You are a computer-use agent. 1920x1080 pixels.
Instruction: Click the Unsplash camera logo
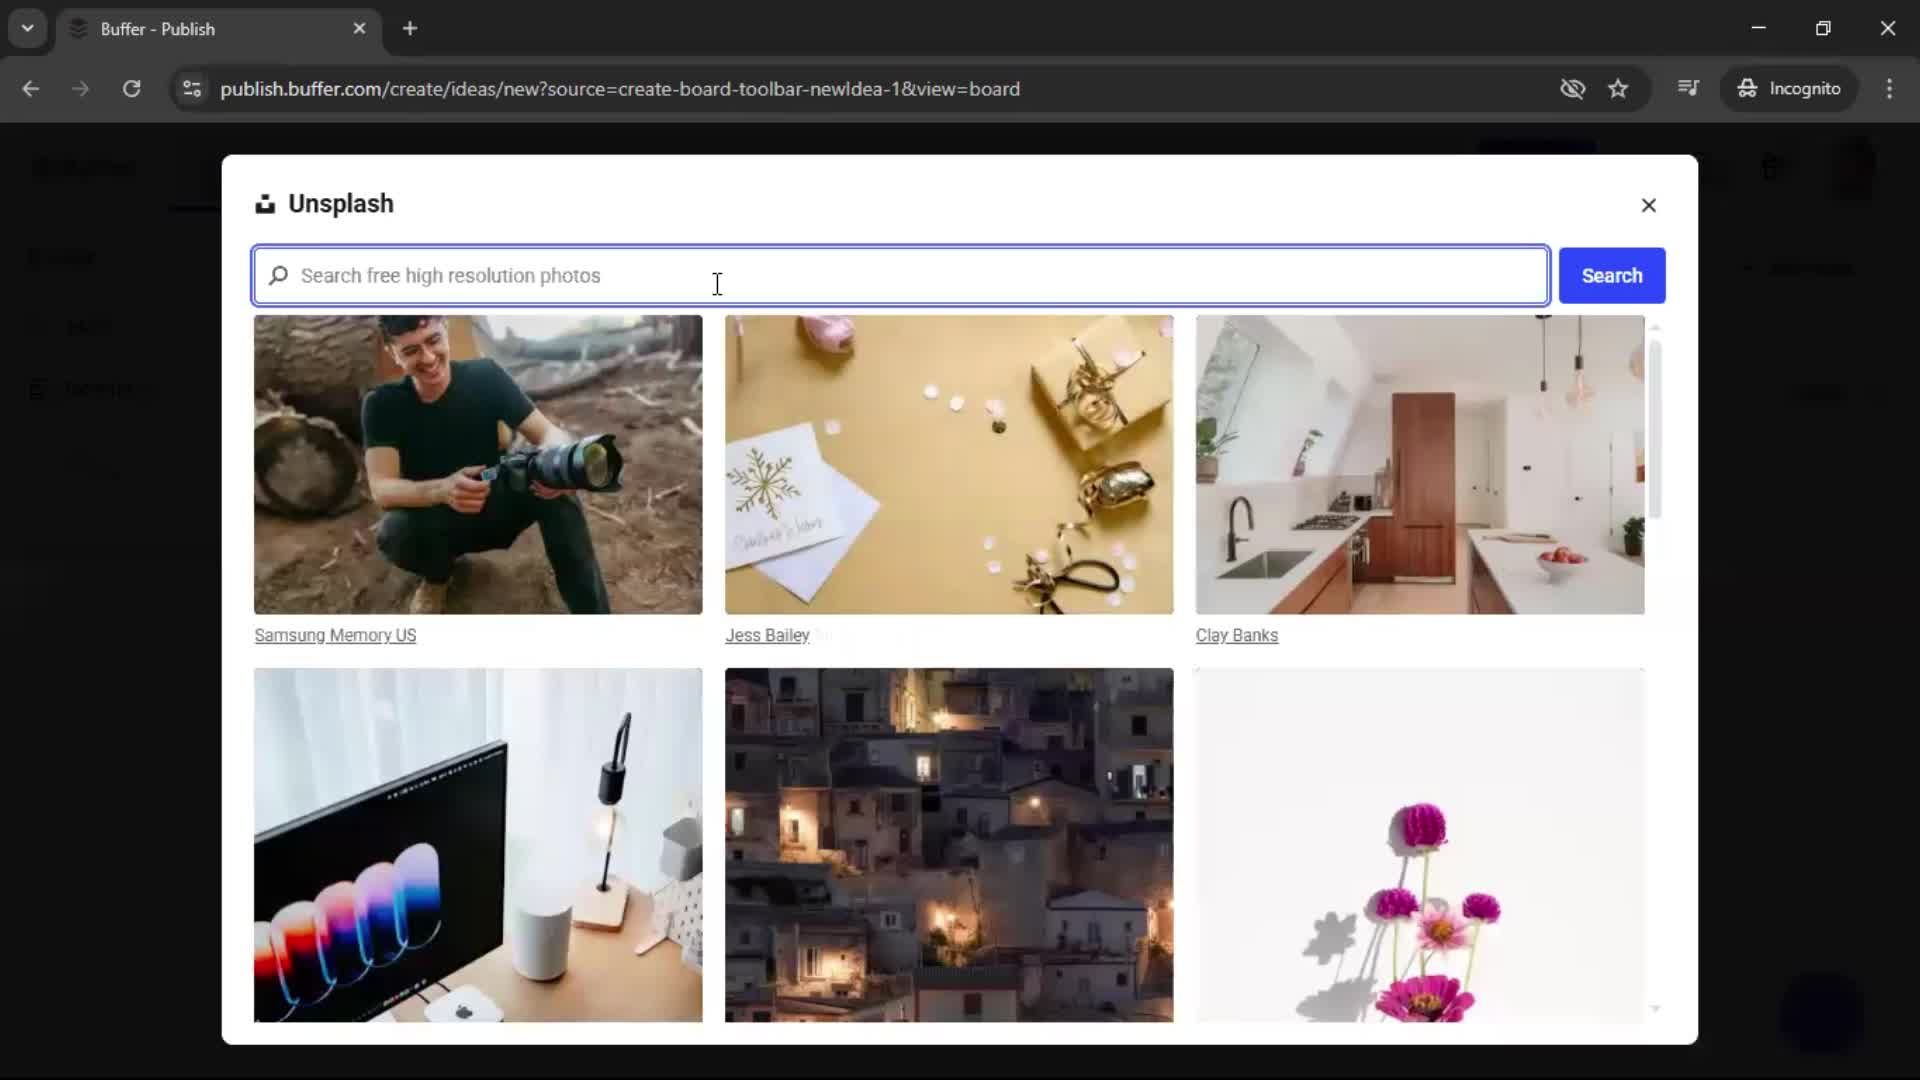(x=266, y=203)
